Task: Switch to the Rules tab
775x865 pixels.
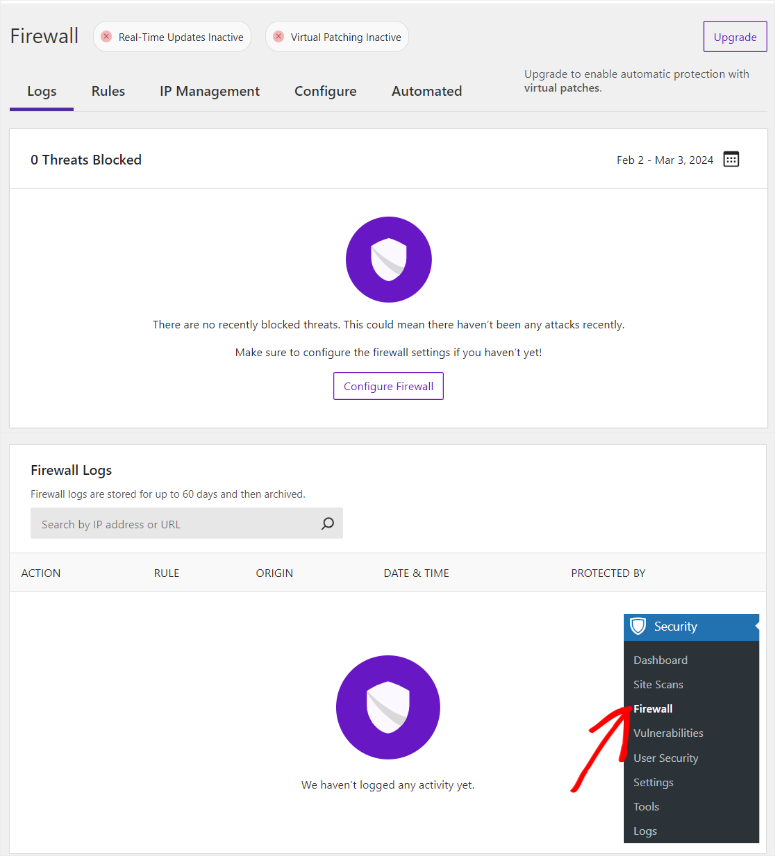Action: click(108, 91)
